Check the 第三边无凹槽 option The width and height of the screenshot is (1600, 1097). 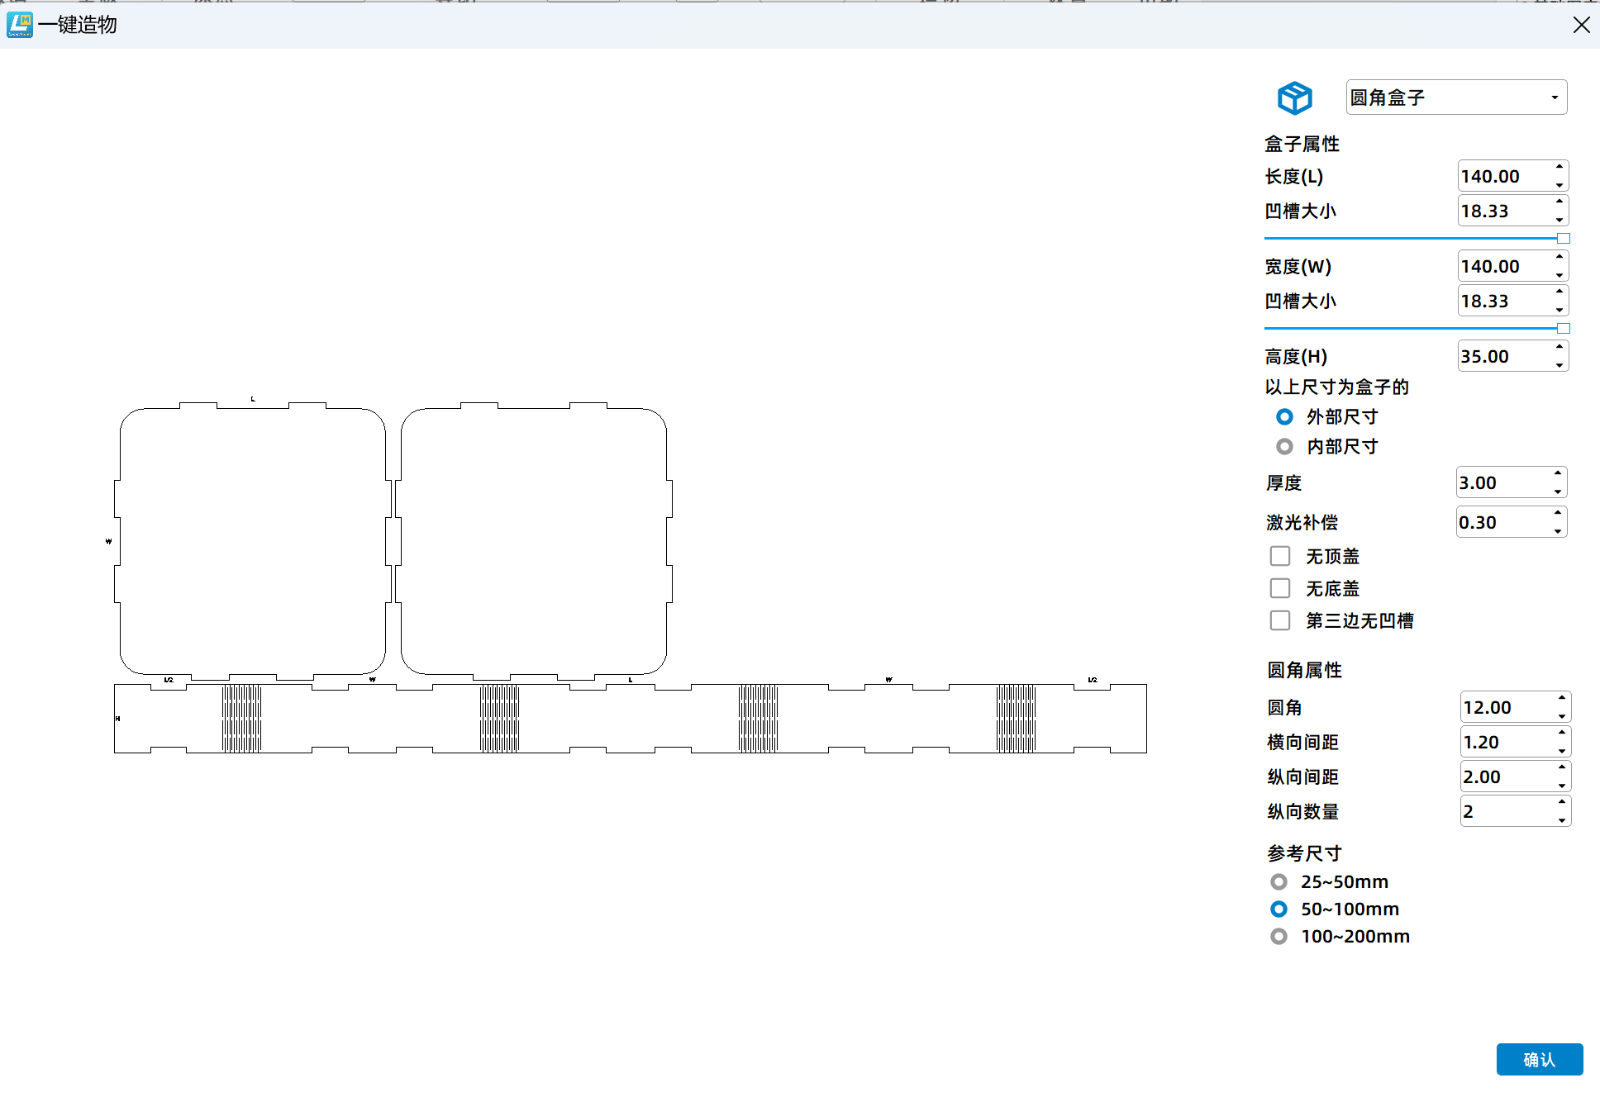coord(1280,621)
